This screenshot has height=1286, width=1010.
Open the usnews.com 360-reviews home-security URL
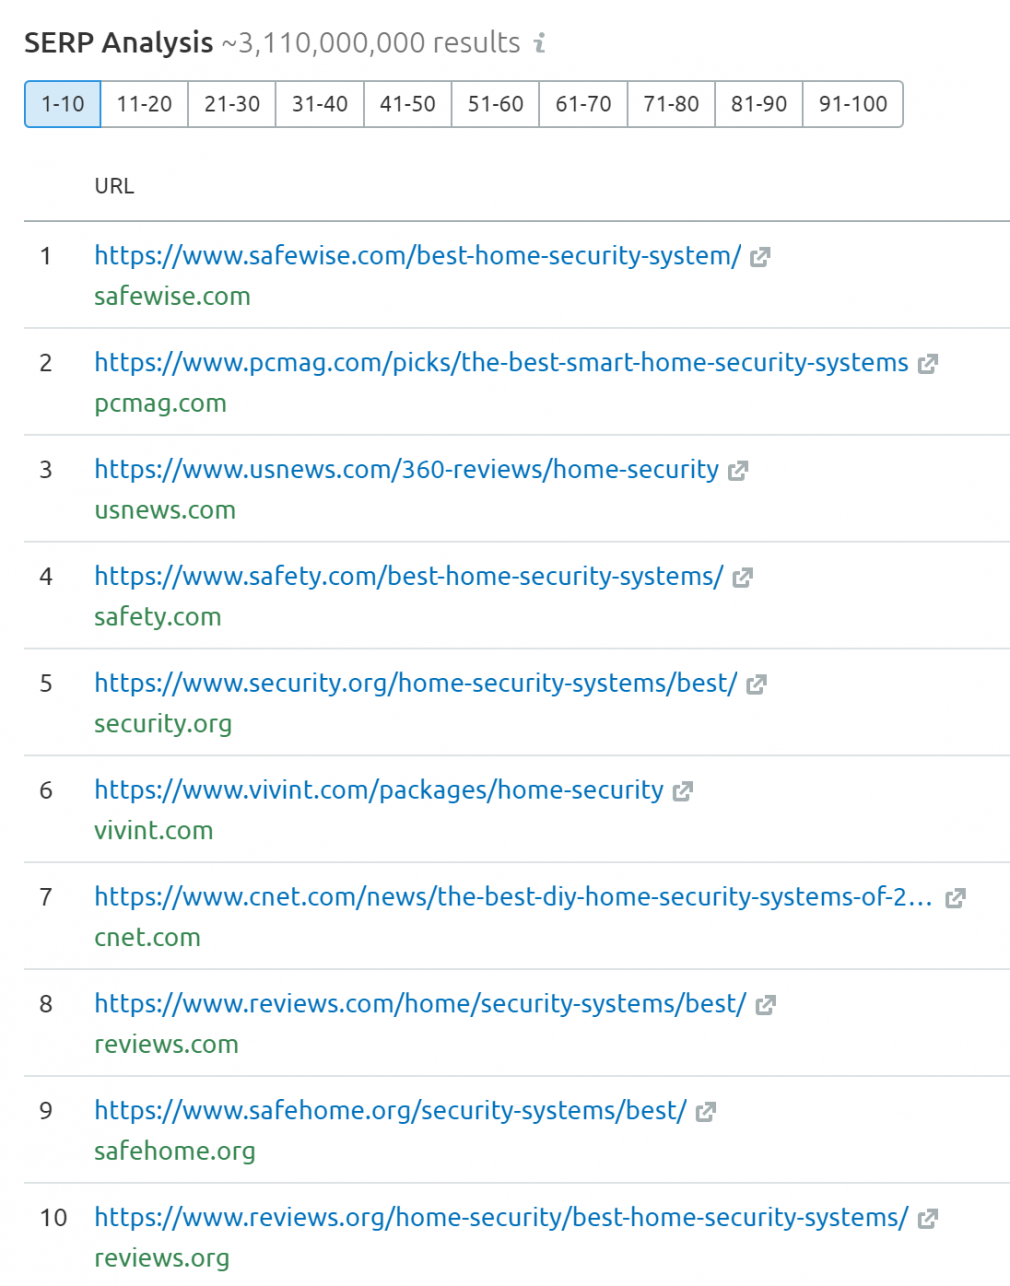(407, 470)
